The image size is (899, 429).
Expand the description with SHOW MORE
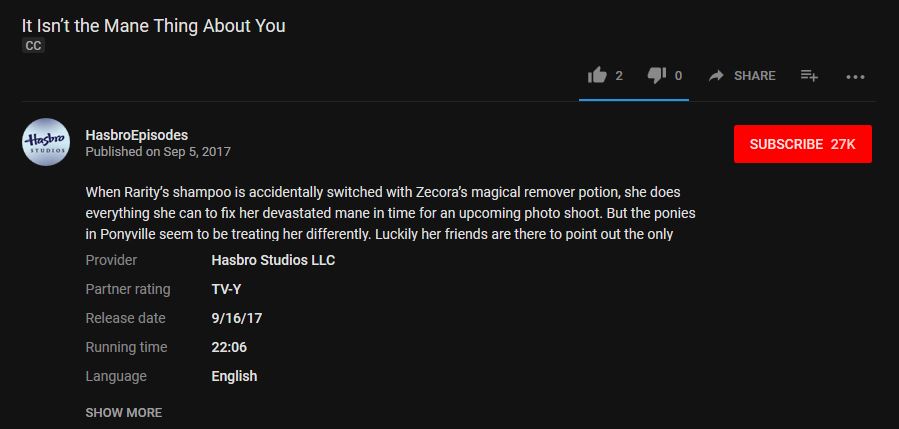click(x=123, y=412)
